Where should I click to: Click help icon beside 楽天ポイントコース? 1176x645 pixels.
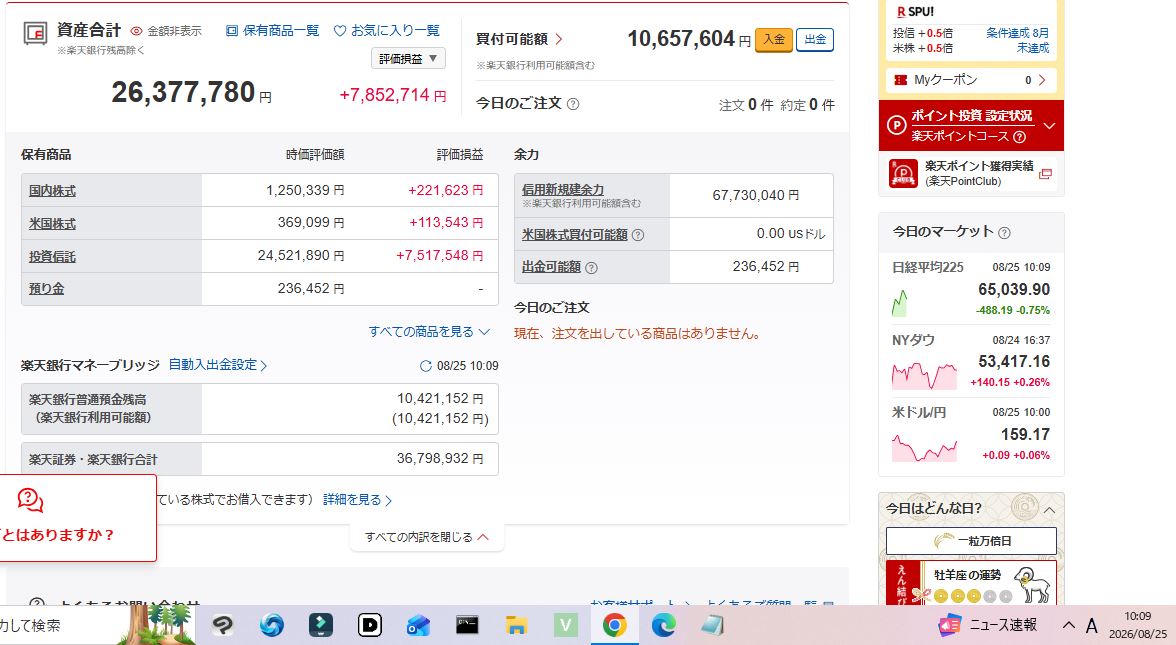[x=1019, y=136]
